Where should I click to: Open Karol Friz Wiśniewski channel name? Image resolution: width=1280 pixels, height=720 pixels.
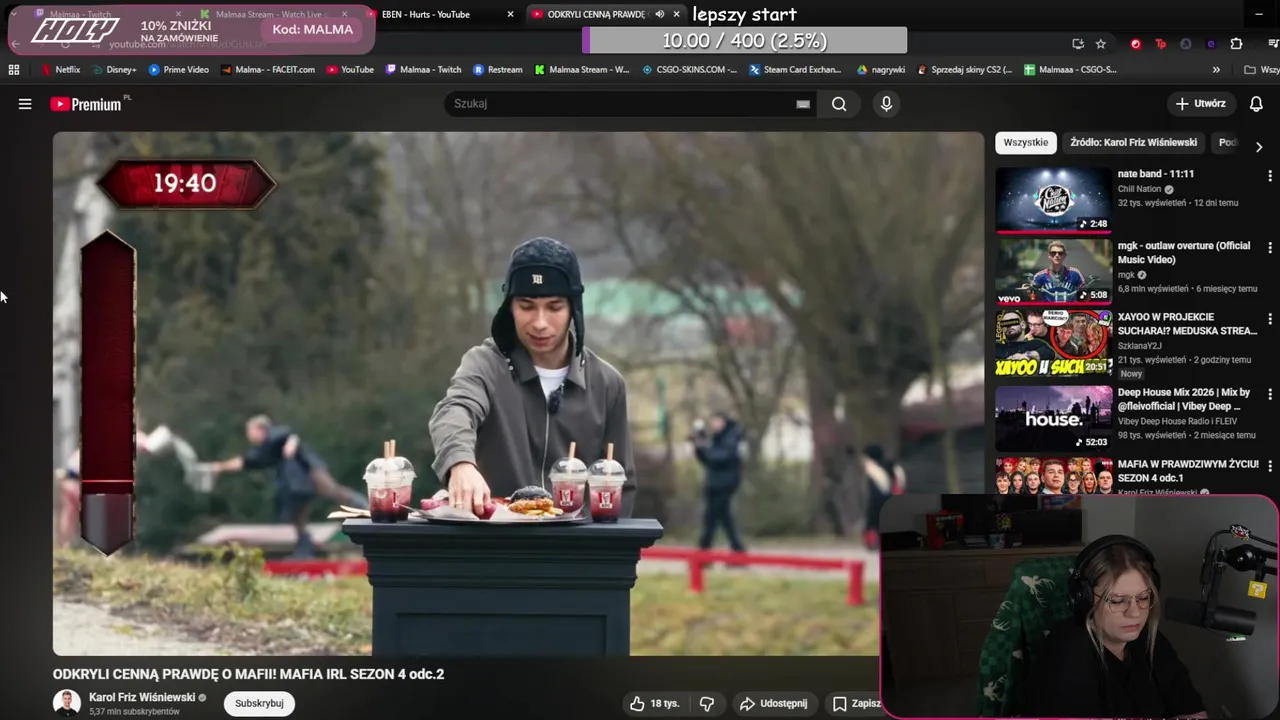tap(142, 697)
